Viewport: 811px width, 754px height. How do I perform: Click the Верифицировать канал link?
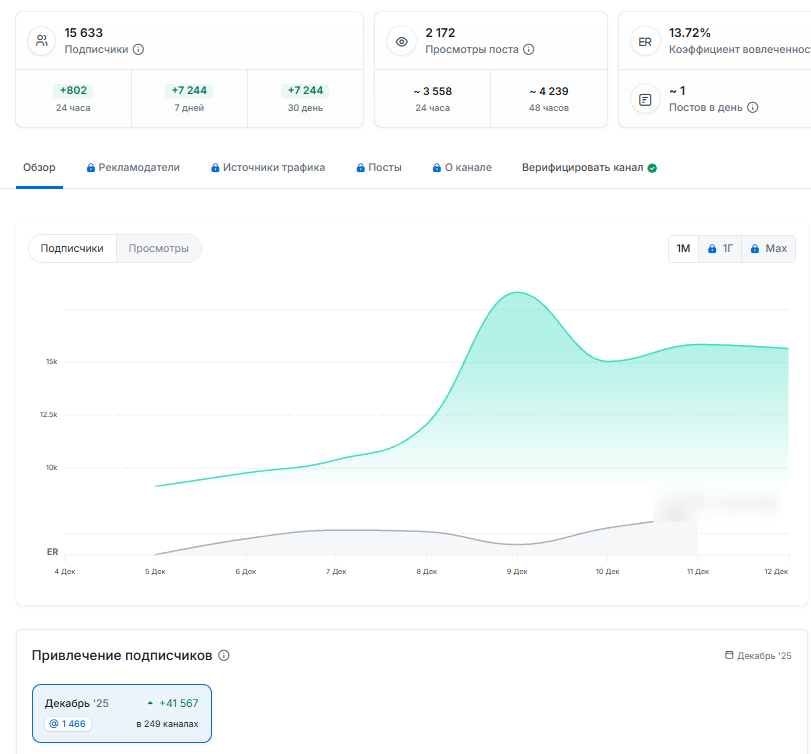tap(582, 168)
